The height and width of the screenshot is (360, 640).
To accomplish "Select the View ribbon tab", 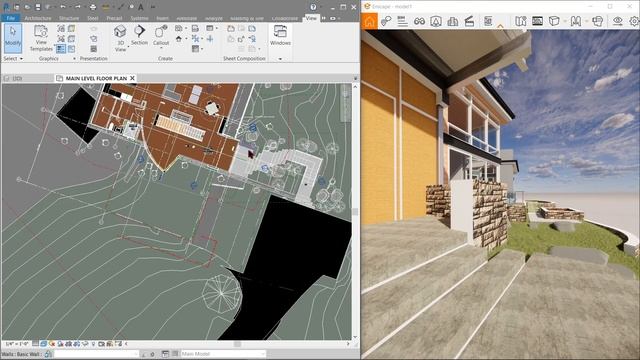I will tap(311, 18).
